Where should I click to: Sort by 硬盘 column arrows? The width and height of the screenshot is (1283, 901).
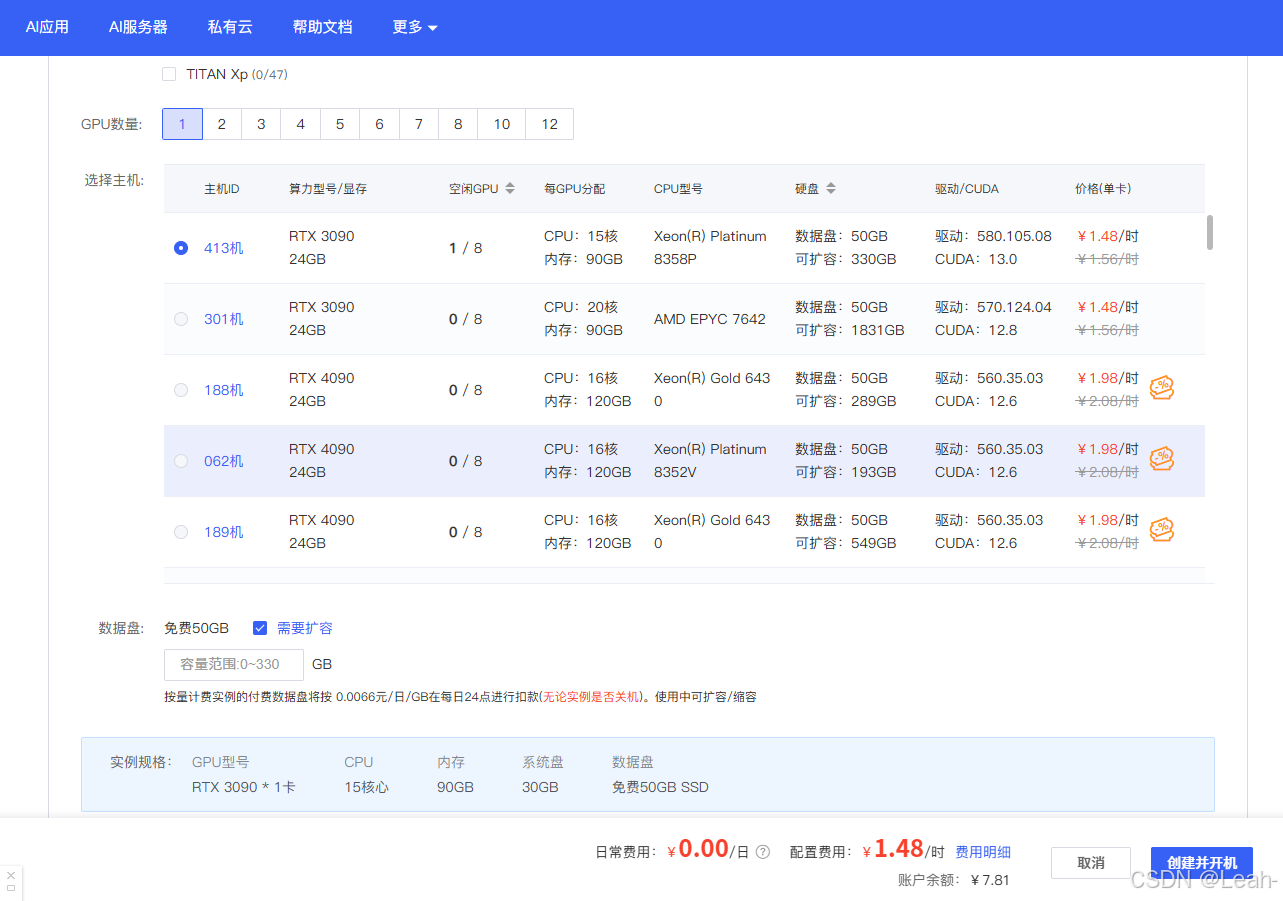[x=831, y=188]
